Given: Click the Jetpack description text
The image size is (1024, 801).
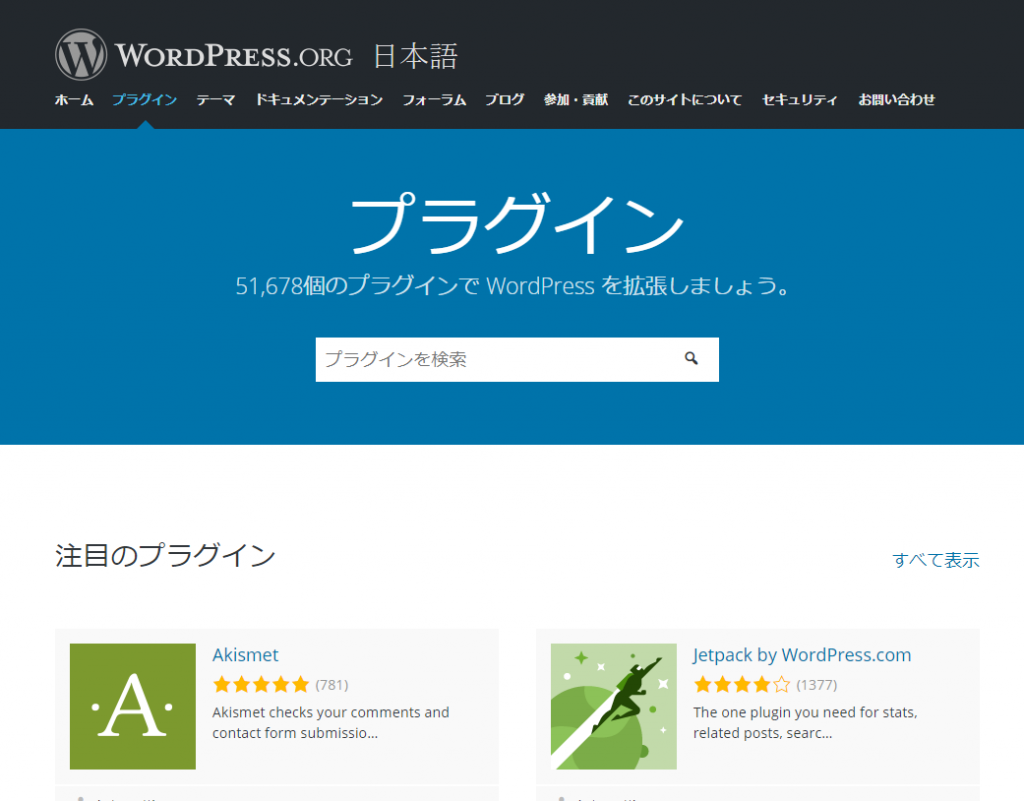Looking at the screenshot, I should click(x=805, y=723).
